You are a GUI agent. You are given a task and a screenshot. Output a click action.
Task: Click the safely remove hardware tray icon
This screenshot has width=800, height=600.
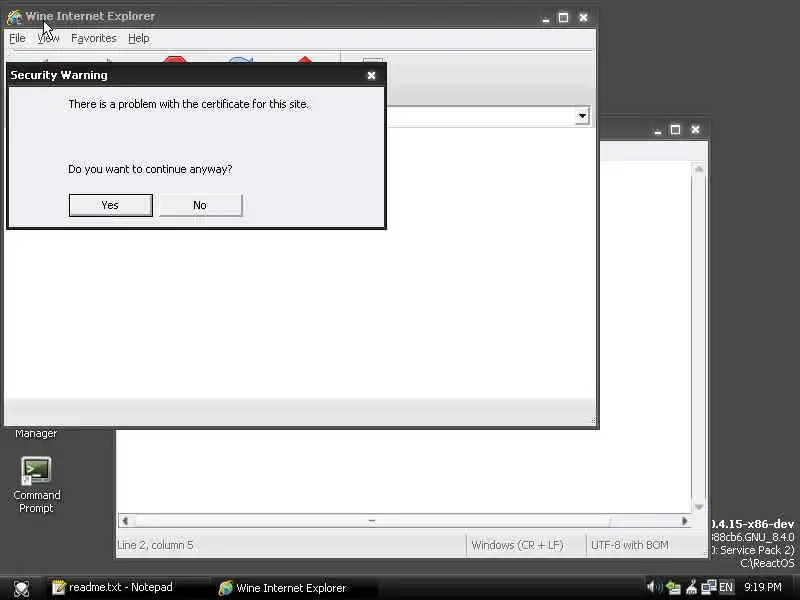coord(673,588)
